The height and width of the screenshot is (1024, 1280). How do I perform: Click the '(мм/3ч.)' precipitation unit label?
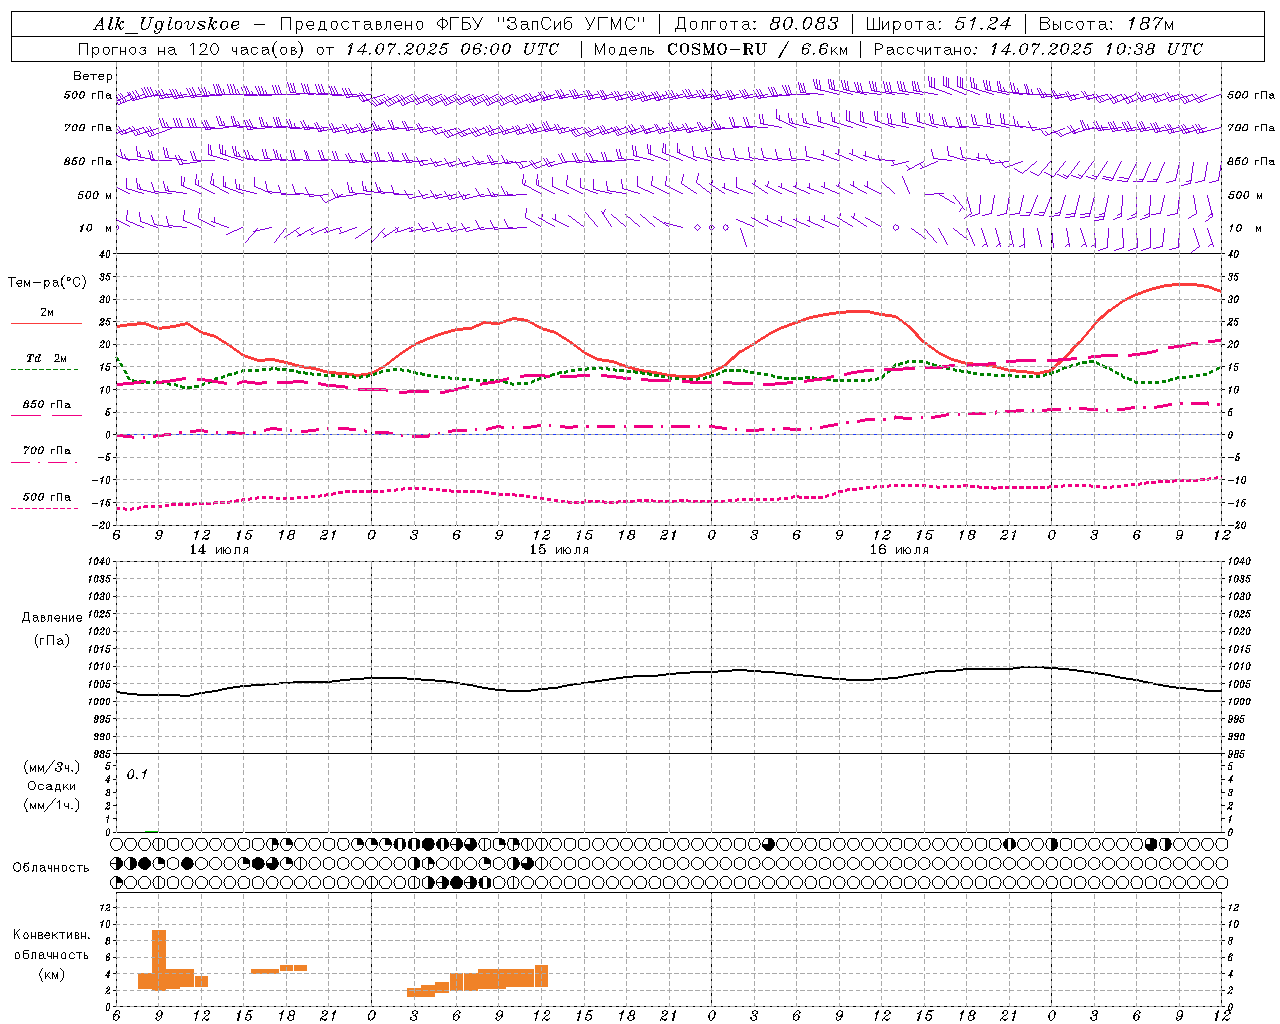pos(52,767)
